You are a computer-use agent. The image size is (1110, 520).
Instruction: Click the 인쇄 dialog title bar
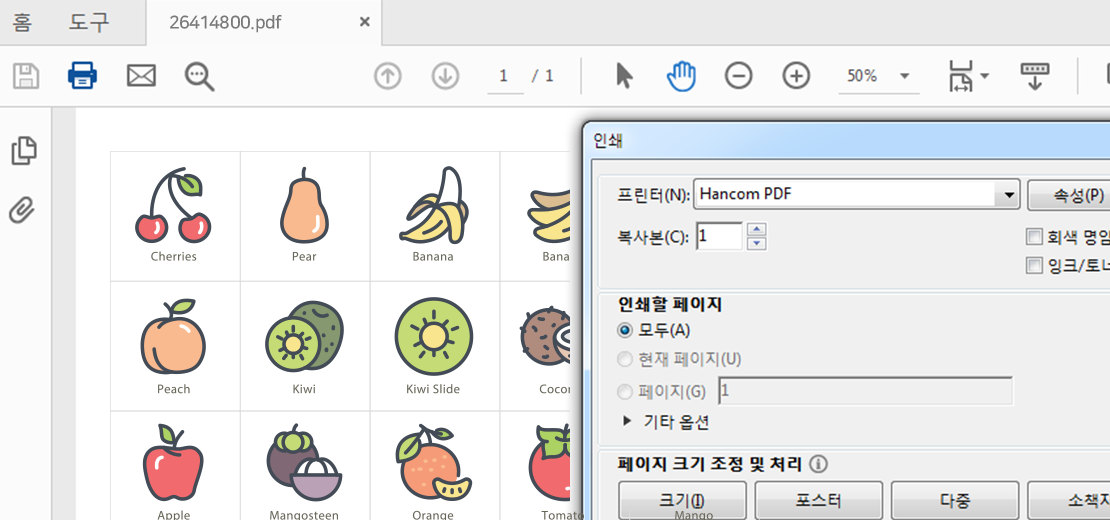pyautogui.click(x=849, y=141)
